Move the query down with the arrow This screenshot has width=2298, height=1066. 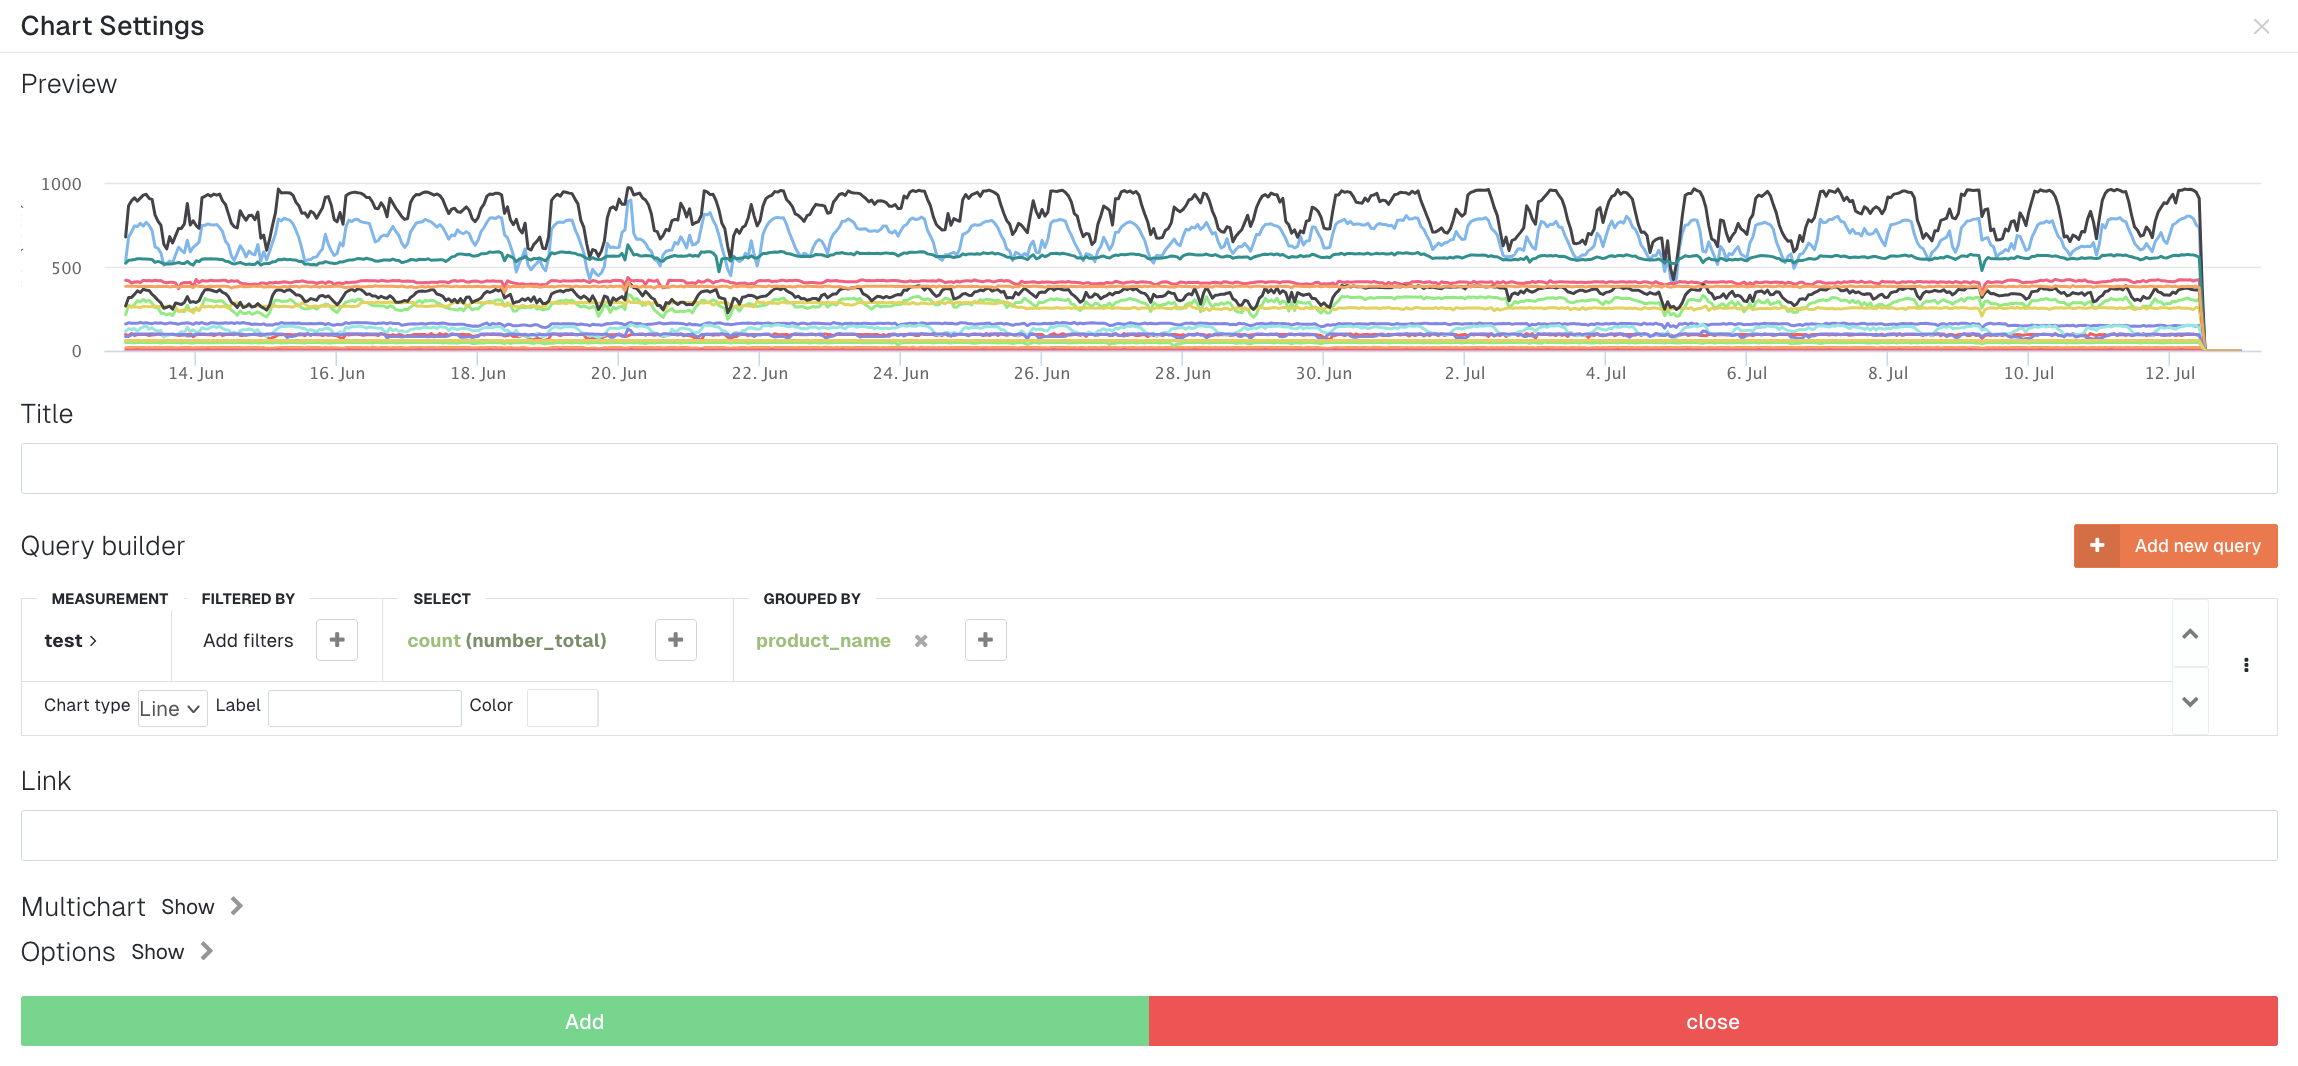(x=2190, y=702)
